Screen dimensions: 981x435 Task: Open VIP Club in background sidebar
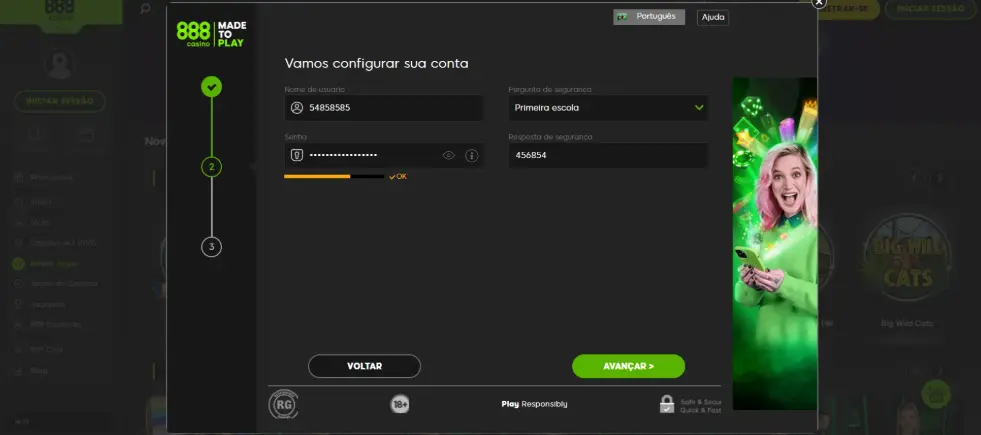(47, 349)
